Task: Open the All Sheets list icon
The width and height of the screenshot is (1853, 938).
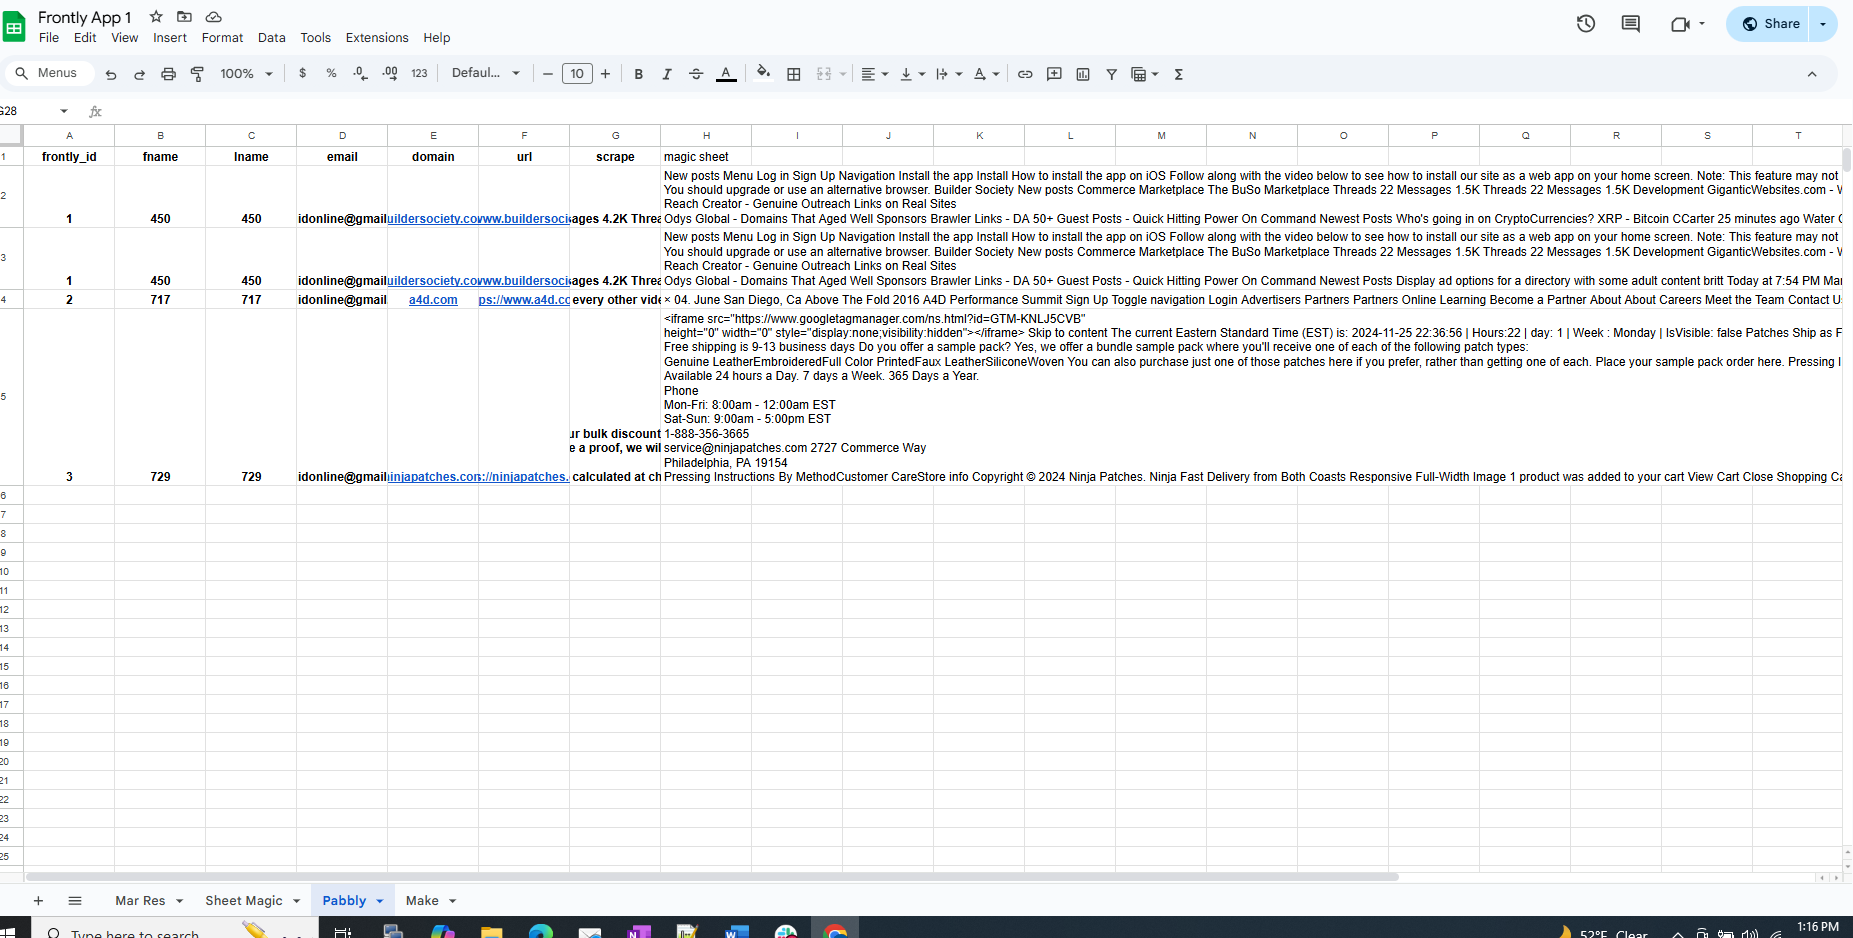Action: pyautogui.click(x=75, y=901)
